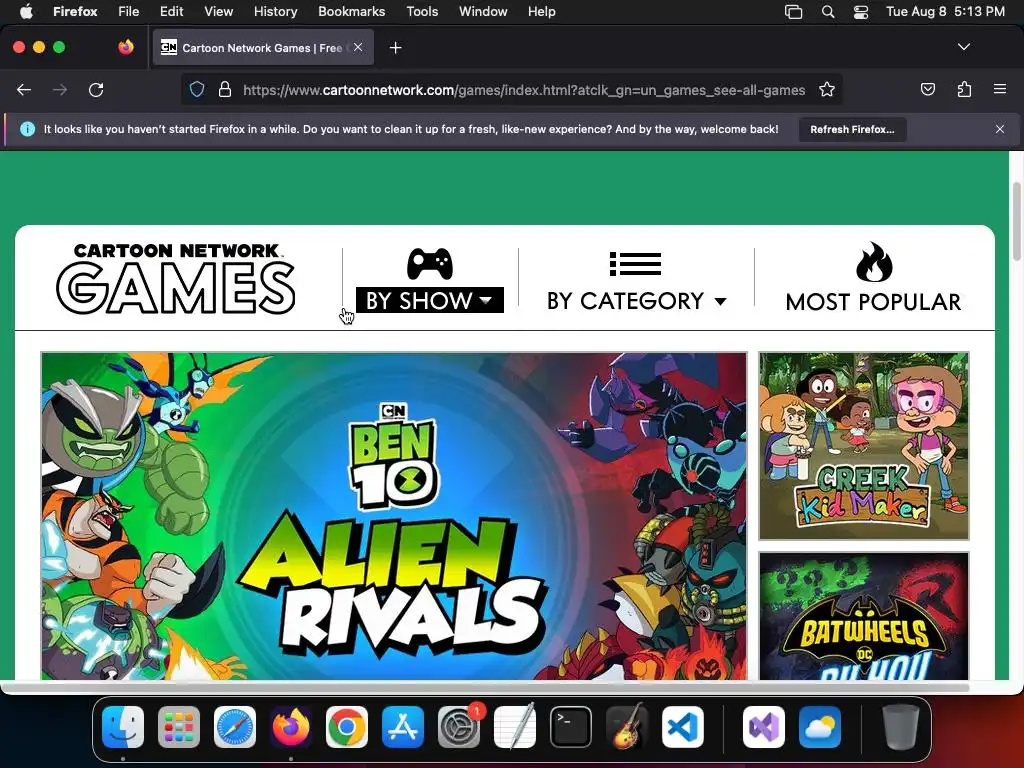Open the Firefox application menu in menu bar
The image size is (1024, 768).
pyautogui.click(x=75, y=11)
